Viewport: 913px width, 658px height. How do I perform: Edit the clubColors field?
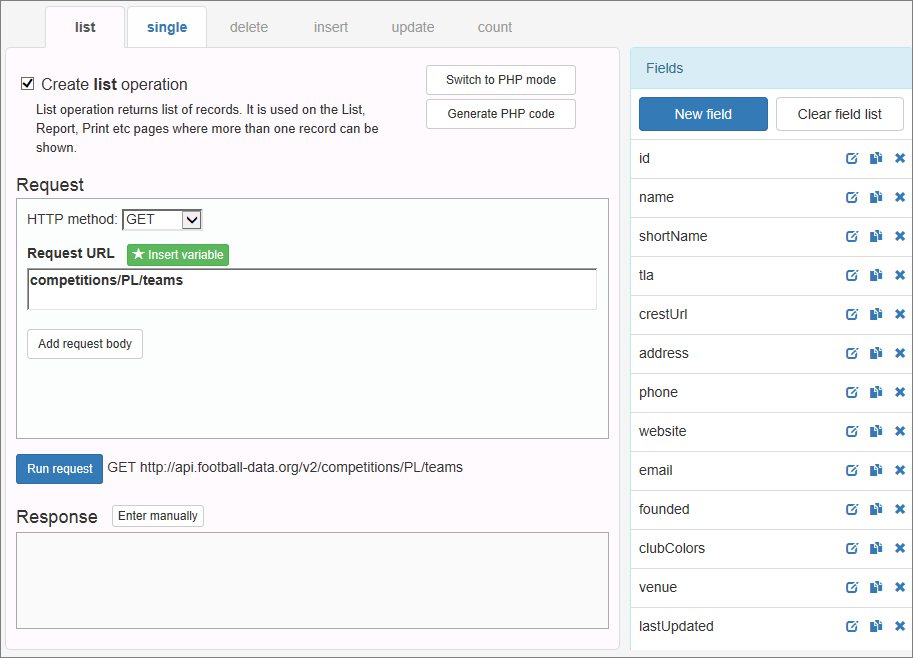852,548
